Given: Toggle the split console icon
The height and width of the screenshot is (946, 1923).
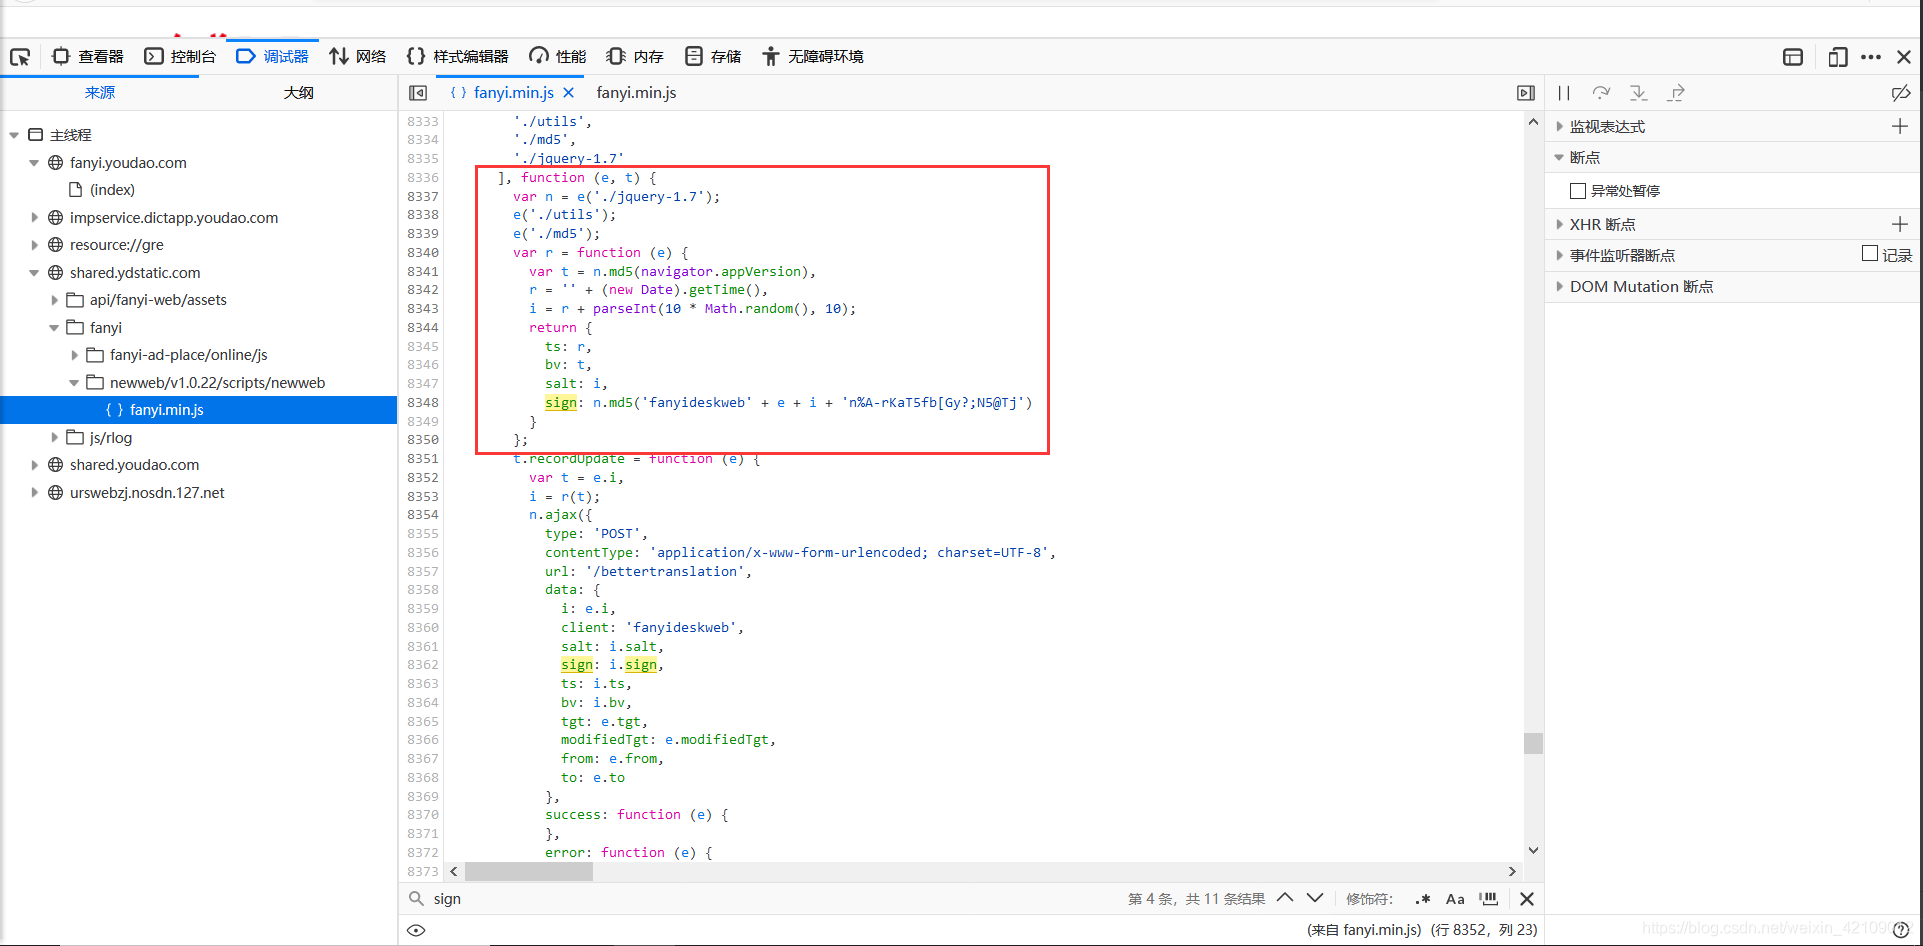Looking at the screenshot, I should (x=1793, y=57).
